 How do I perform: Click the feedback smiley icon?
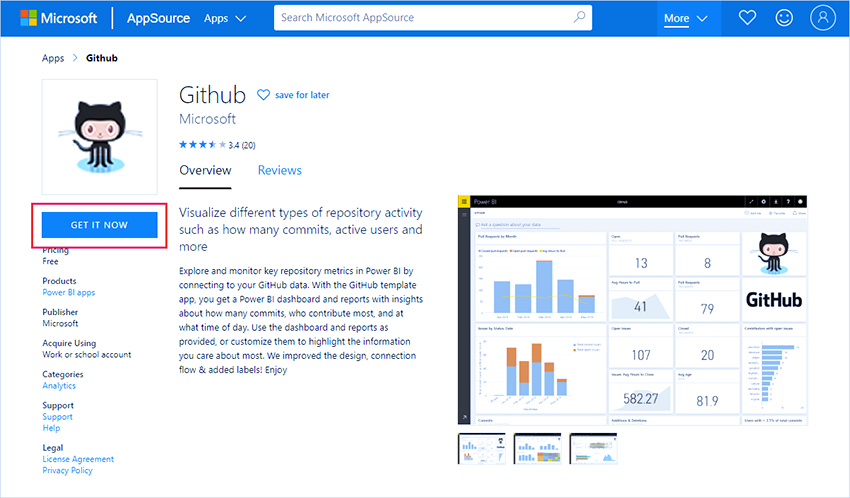[x=784, y=18]
